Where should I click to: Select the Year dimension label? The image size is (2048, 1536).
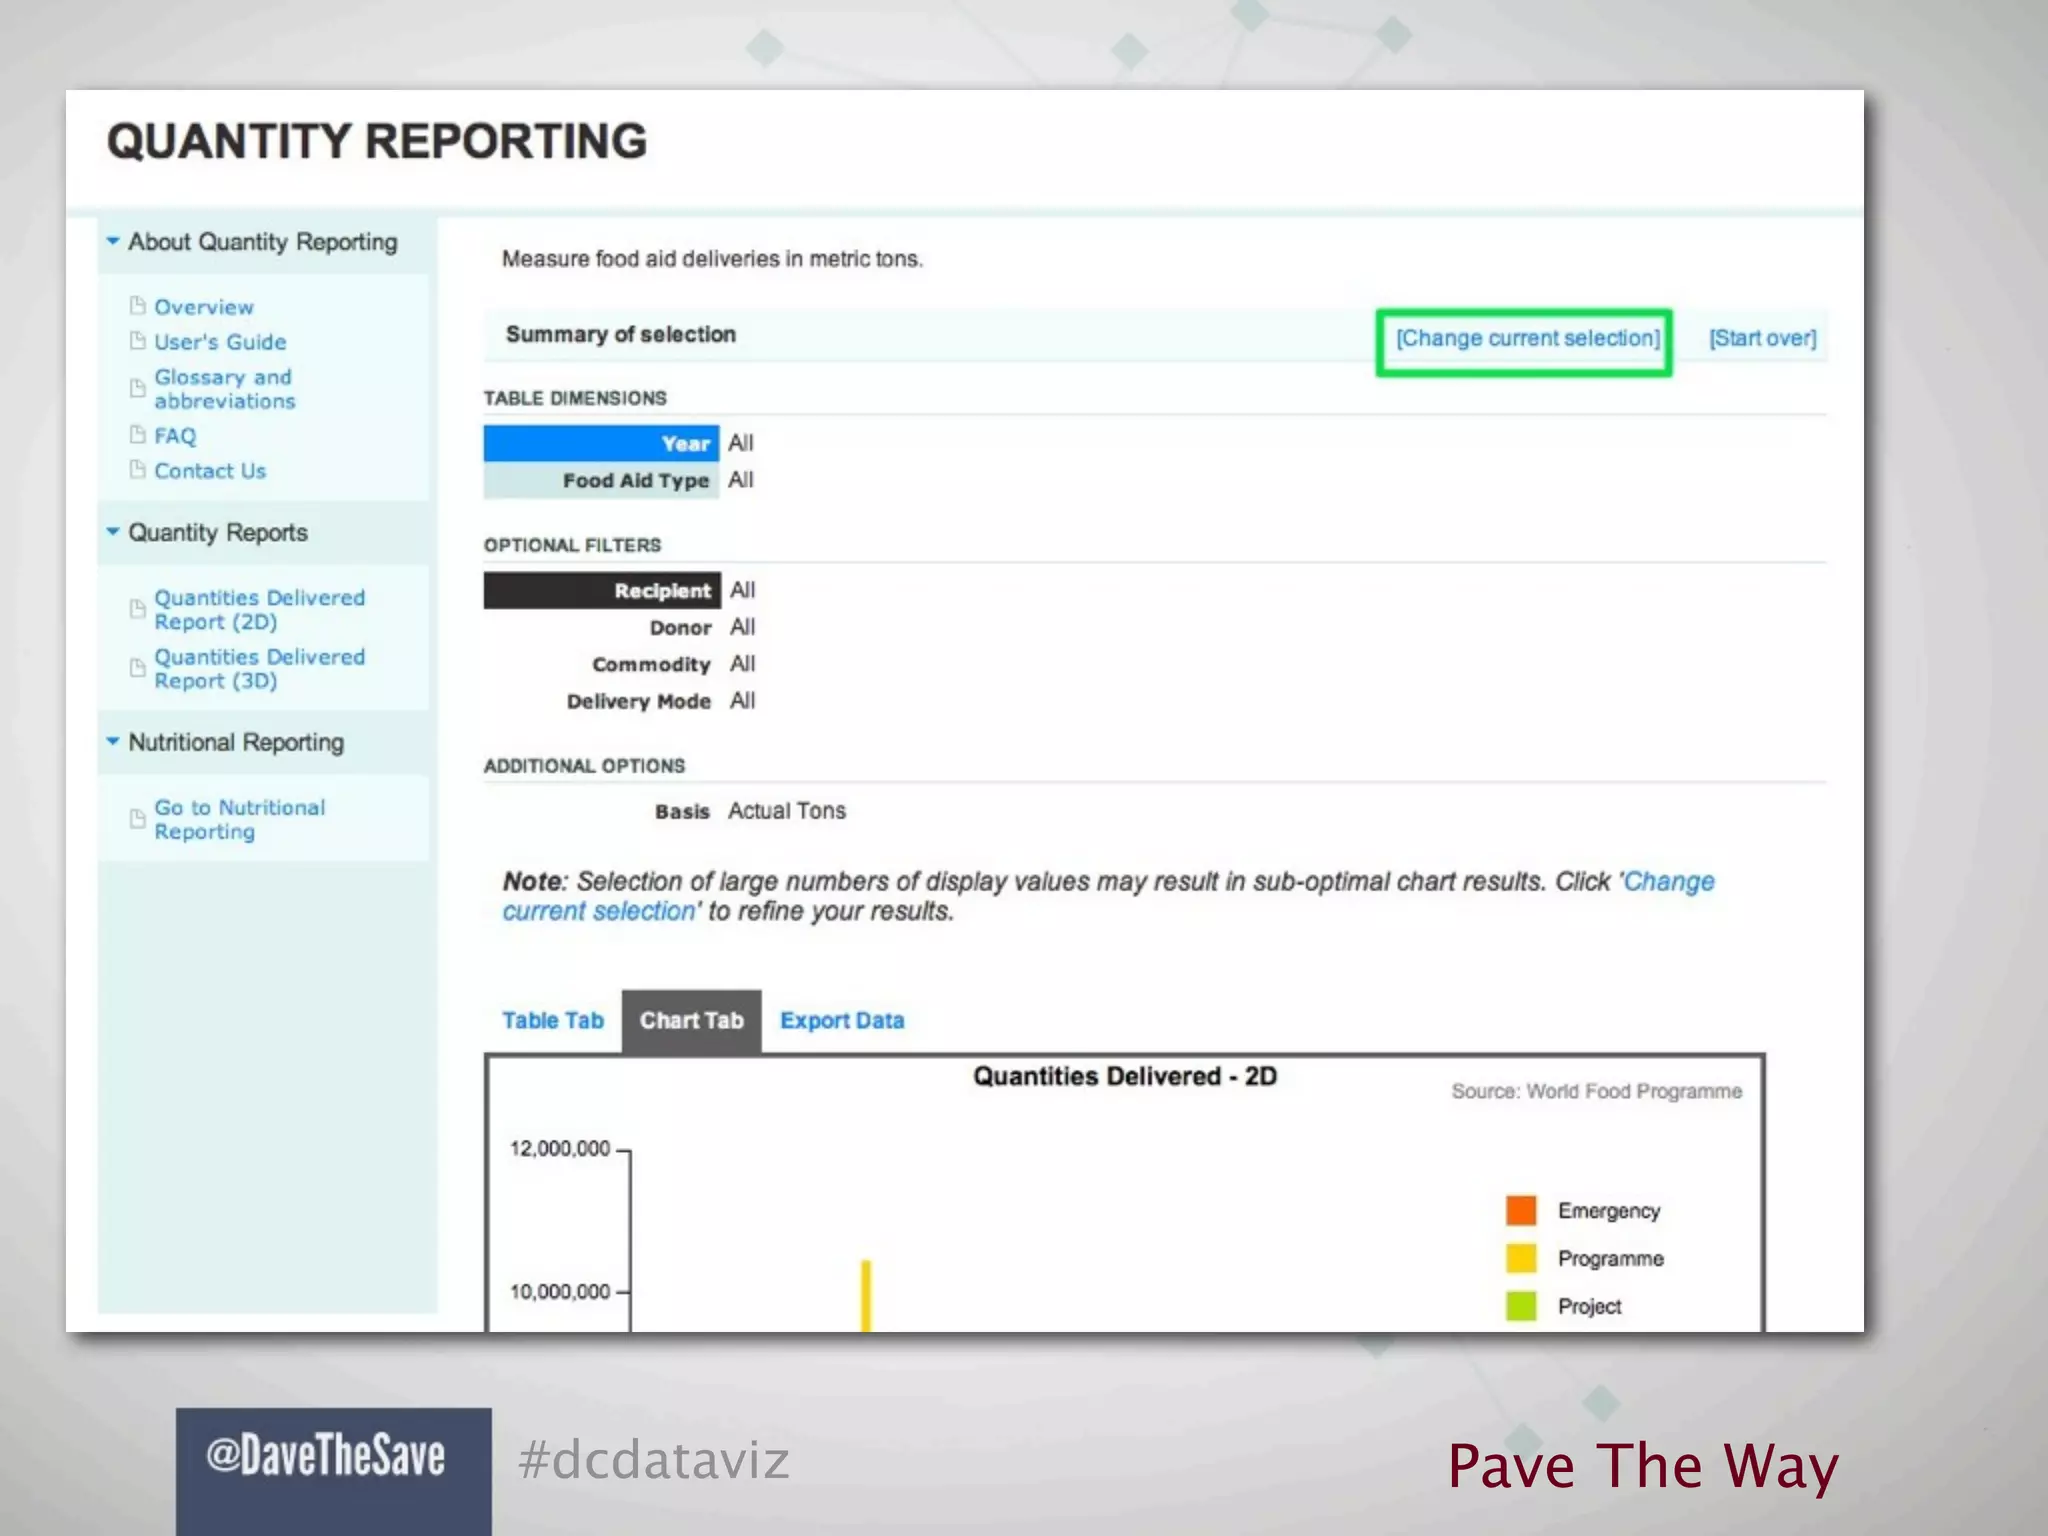601,443
